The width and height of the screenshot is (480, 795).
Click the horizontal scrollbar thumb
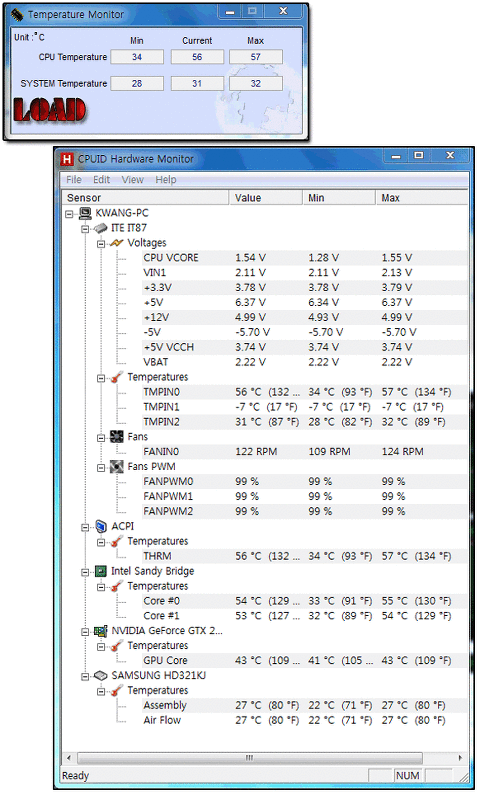pyautogui.click(x=249, y=758)
